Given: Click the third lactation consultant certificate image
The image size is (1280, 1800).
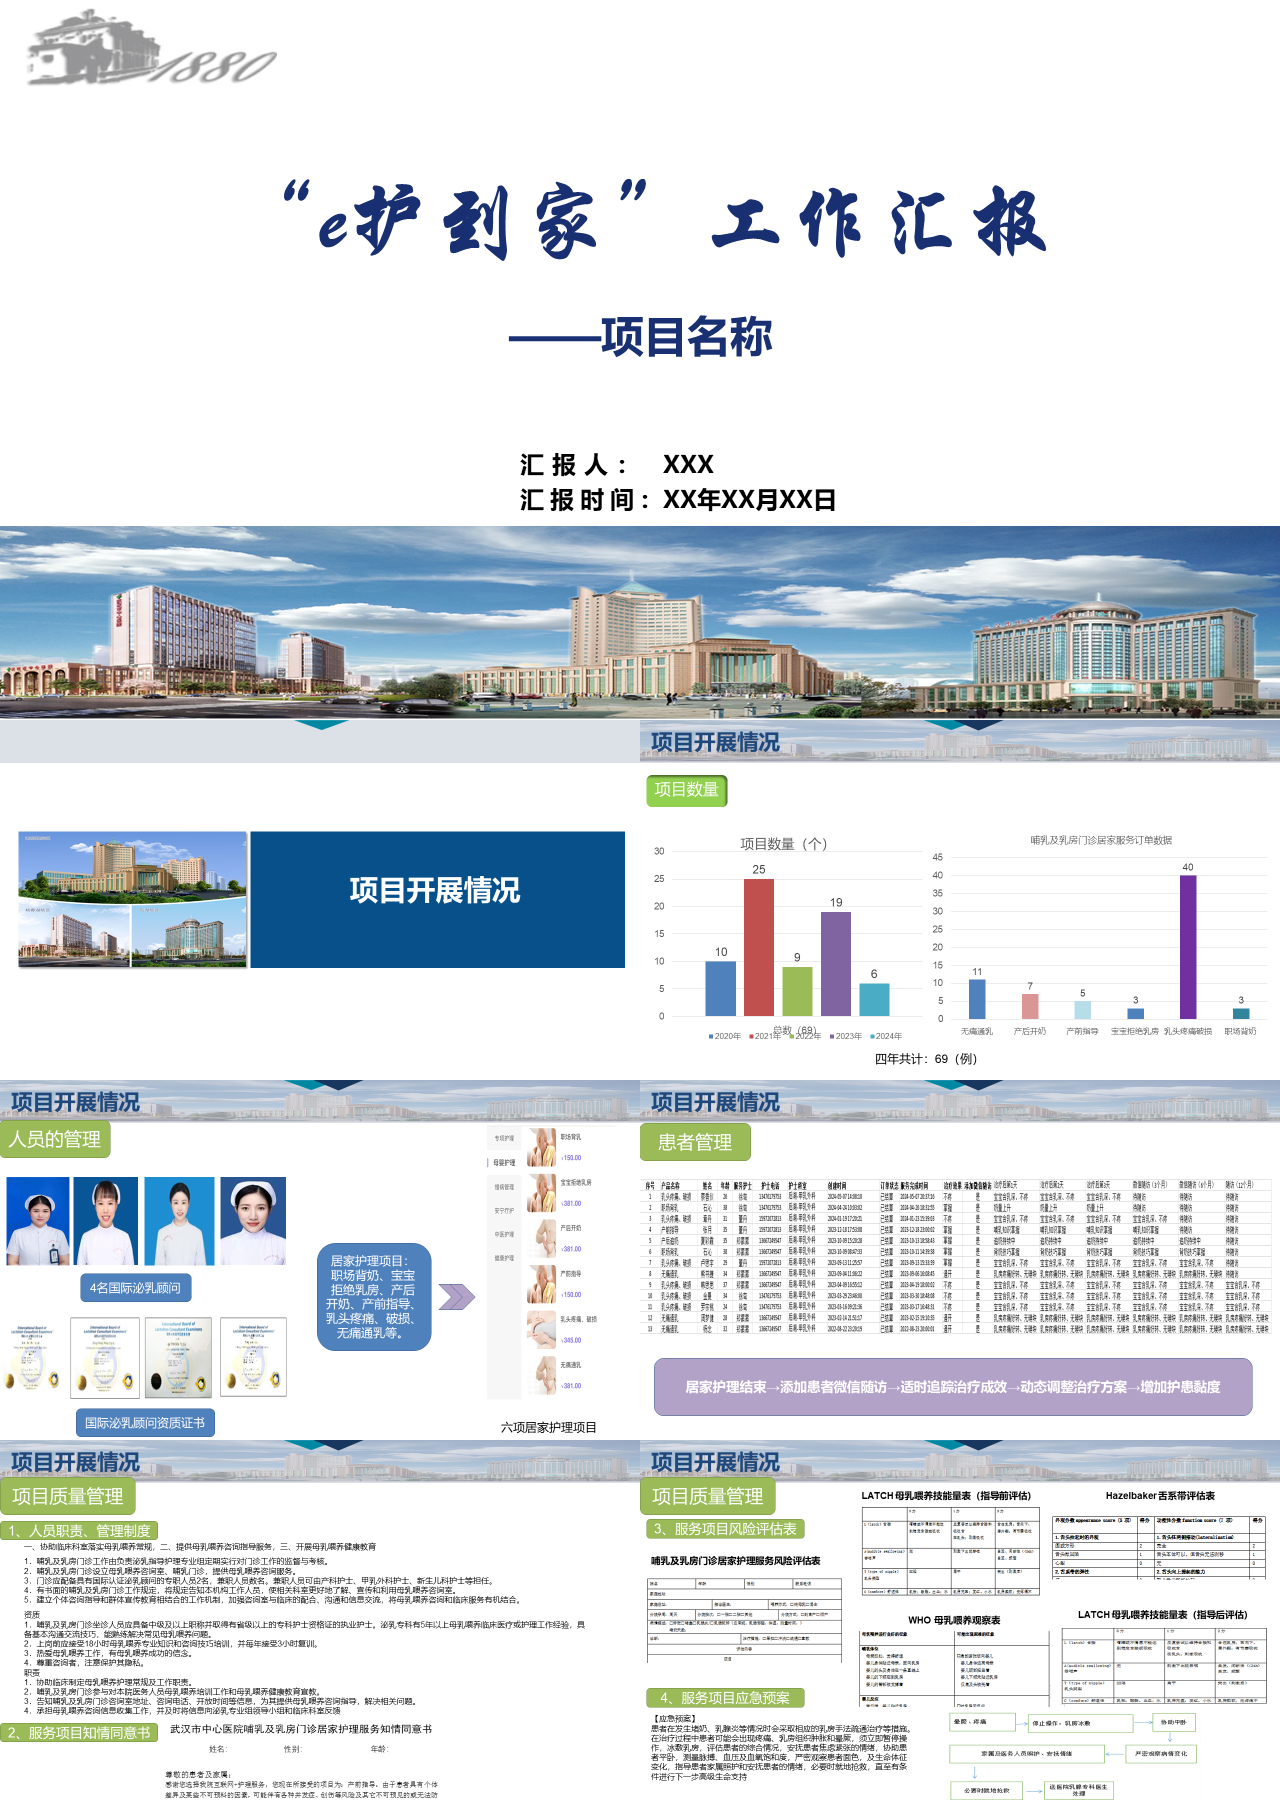Looking at the screenshot, I should 179,1357.
